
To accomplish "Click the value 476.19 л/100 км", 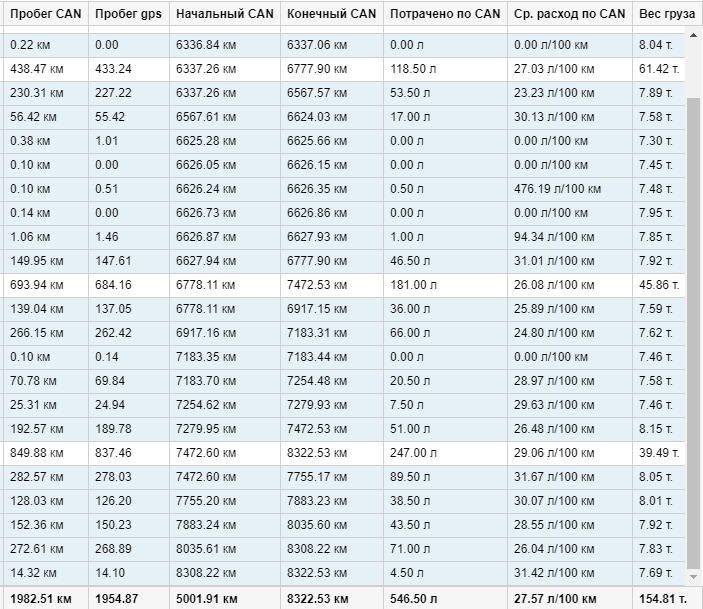I will pyautogui.click(x=557, y=189).
